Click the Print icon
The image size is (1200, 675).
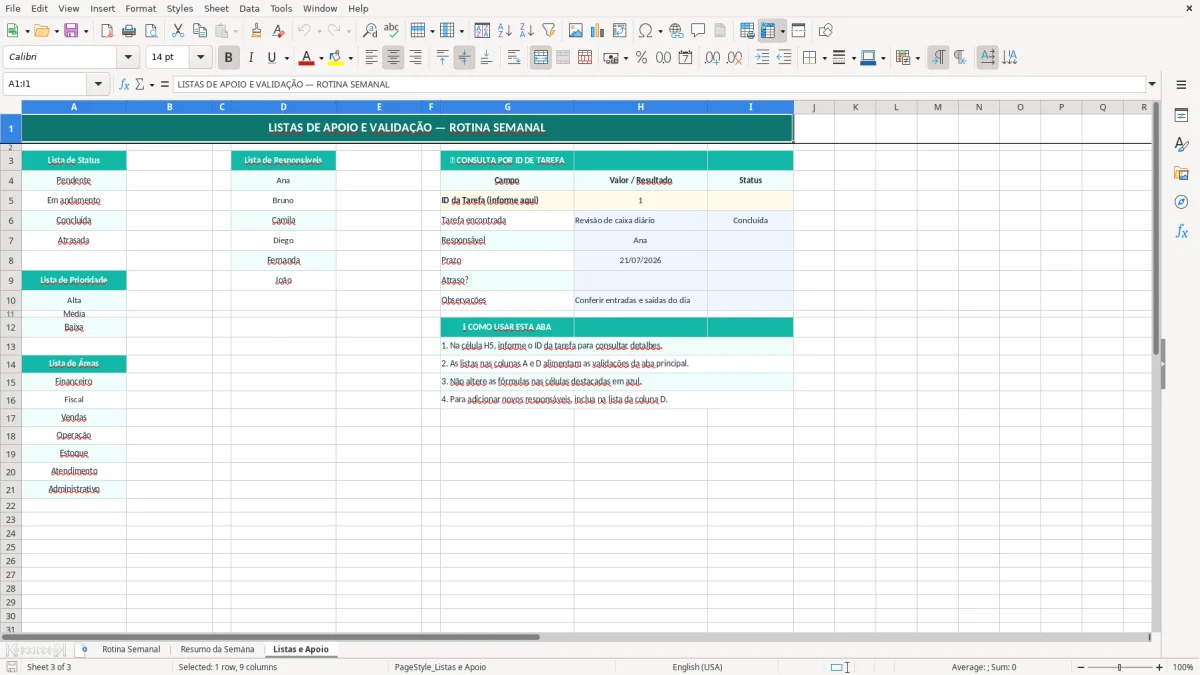129,31
